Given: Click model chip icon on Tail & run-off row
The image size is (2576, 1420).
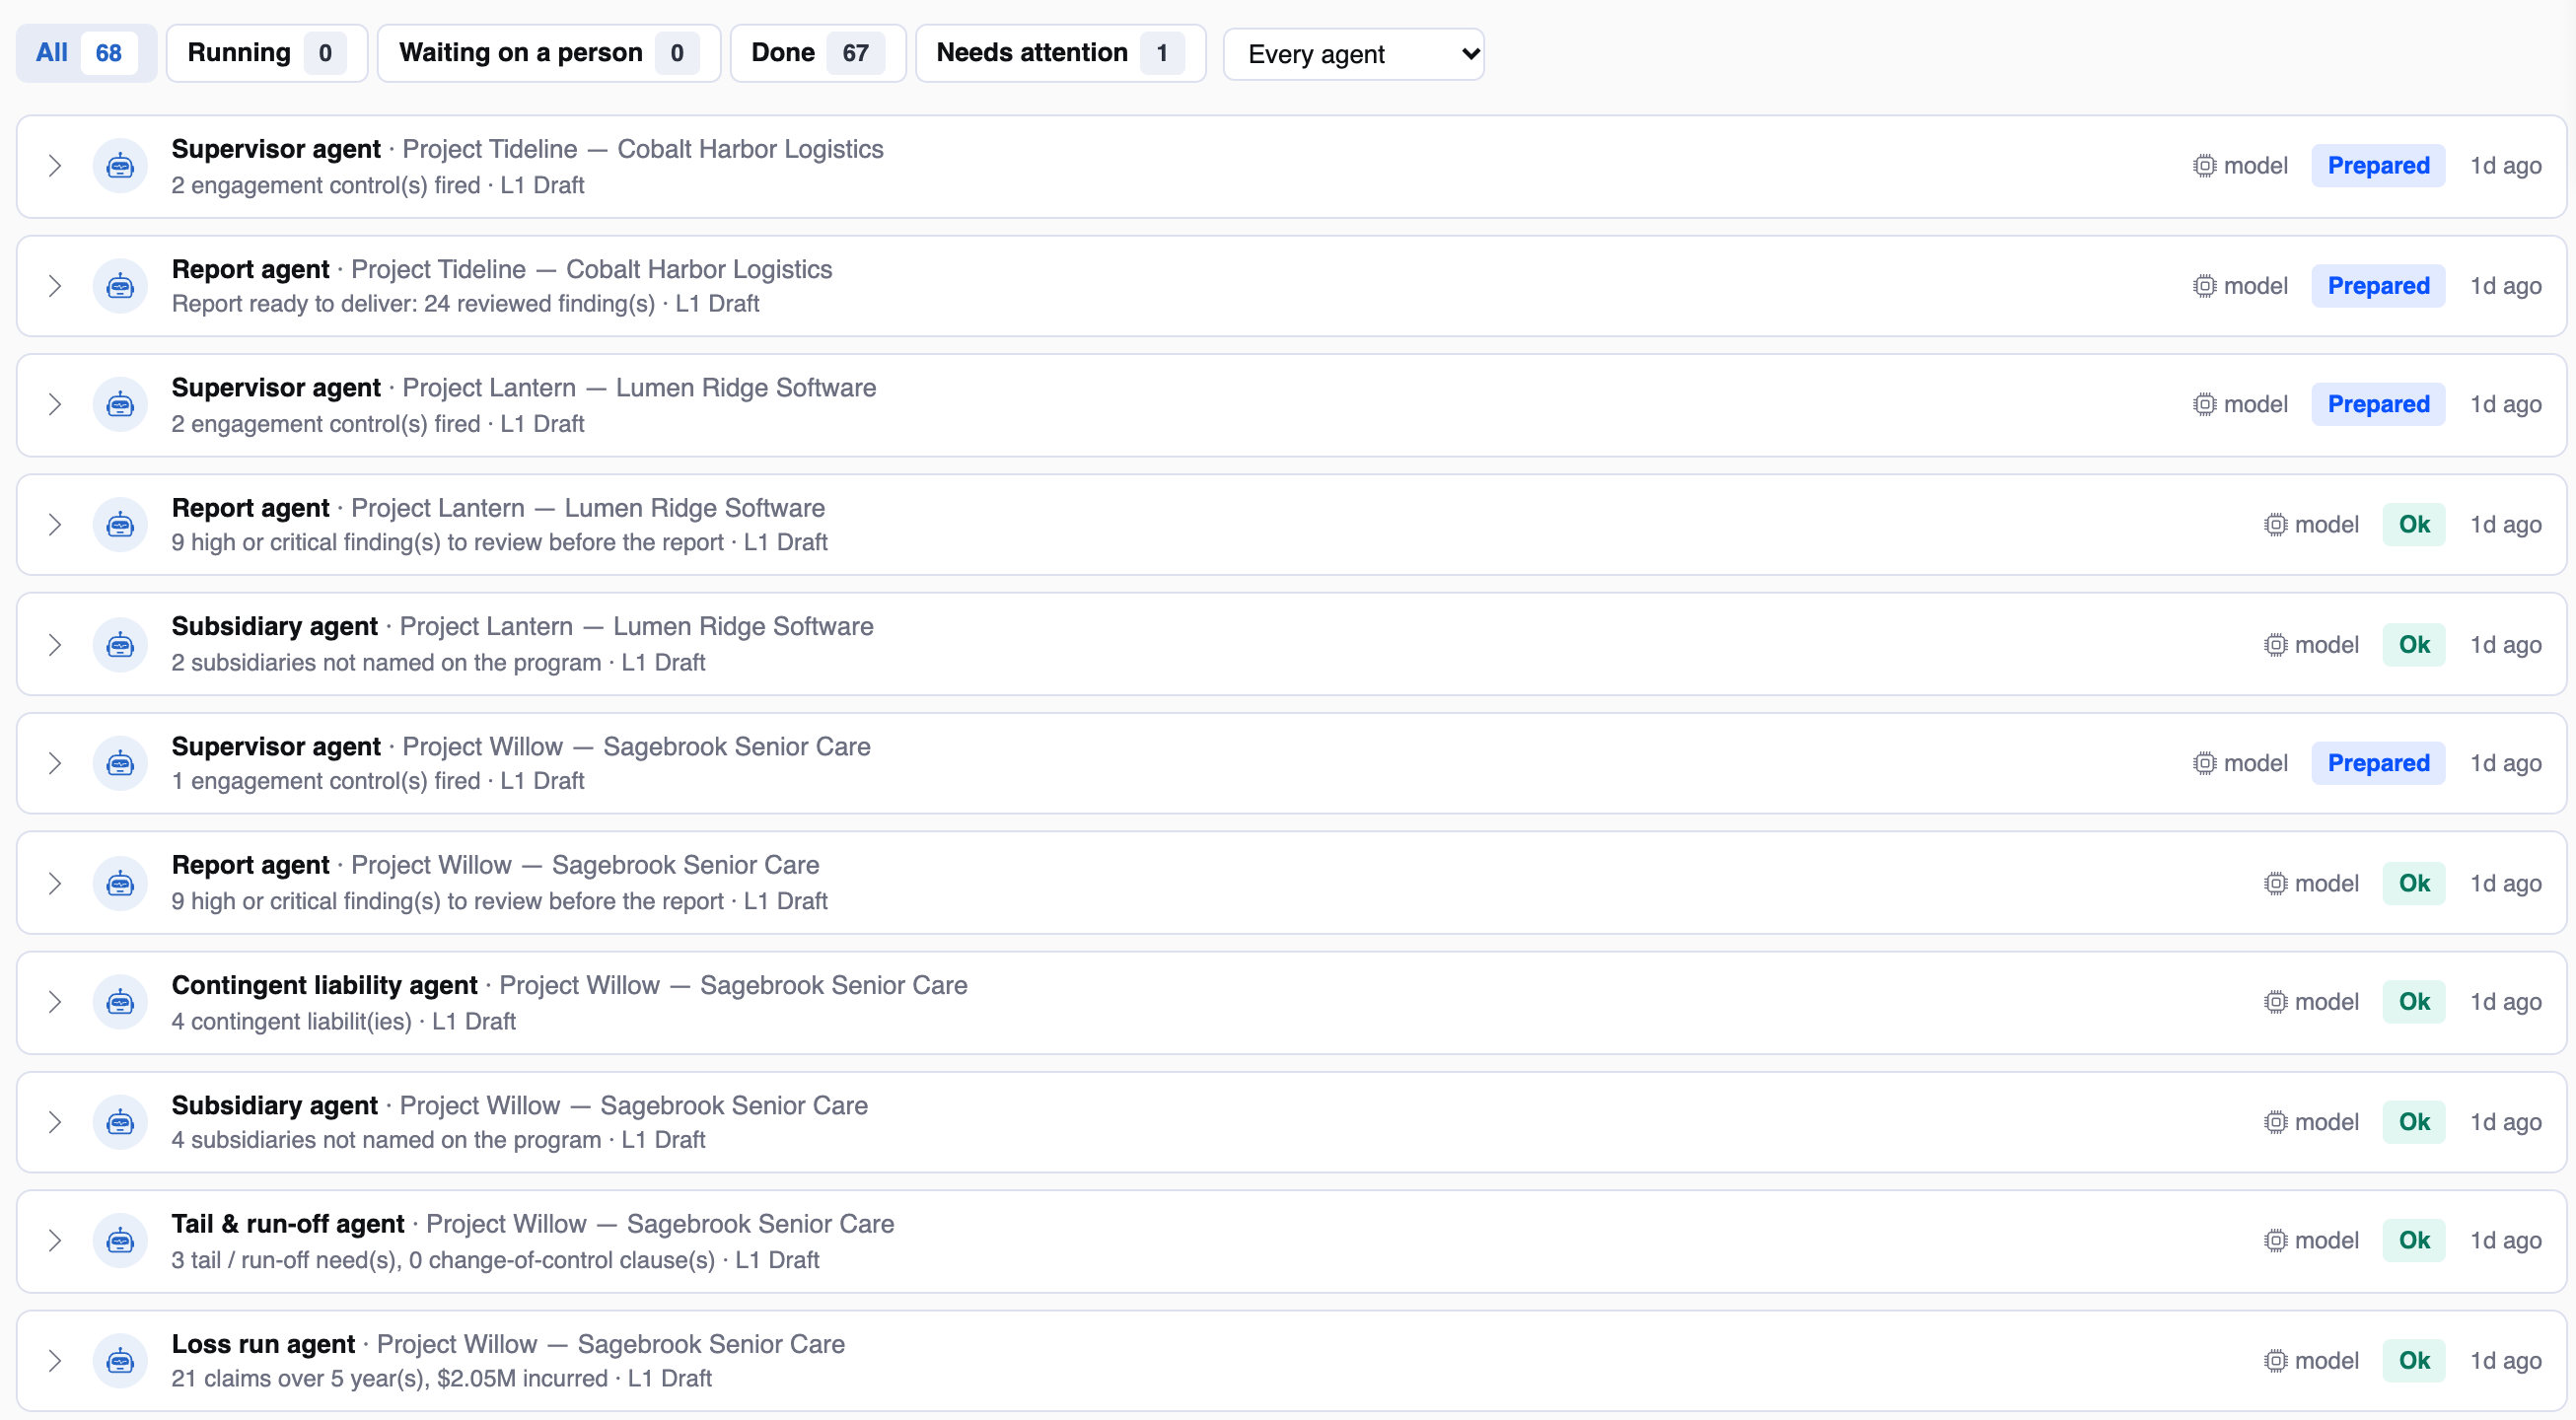Looking at the screenshot, I should (2276, 1241).
